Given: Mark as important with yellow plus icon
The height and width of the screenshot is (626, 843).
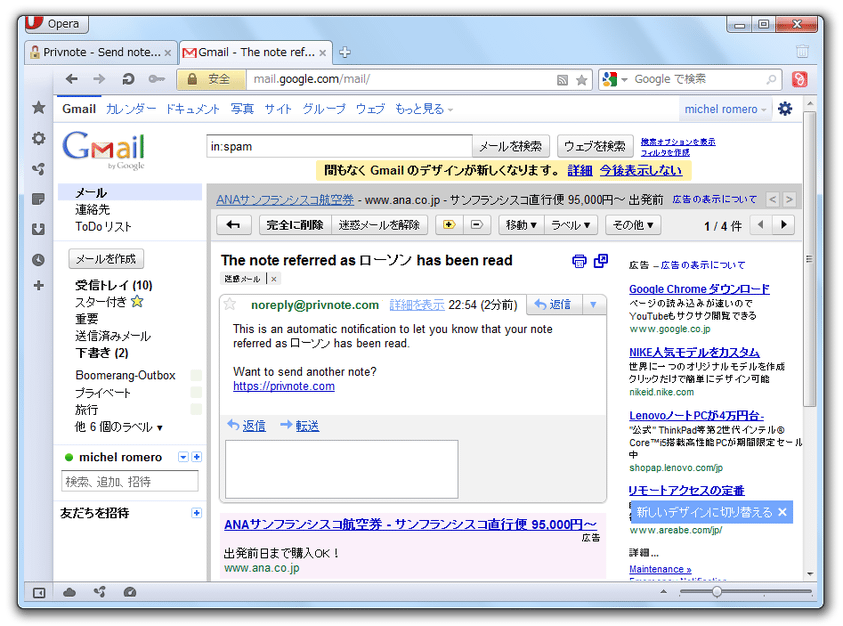Looking at the screenshot, I should click(449, 225).
